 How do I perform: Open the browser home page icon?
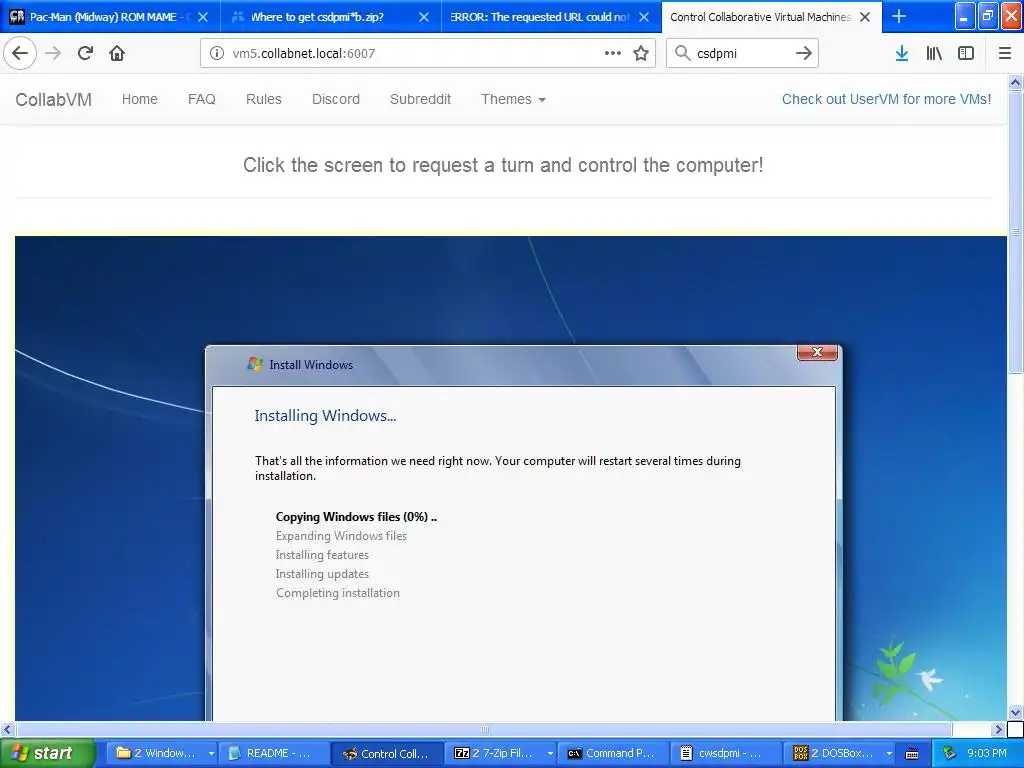(117, 53)
